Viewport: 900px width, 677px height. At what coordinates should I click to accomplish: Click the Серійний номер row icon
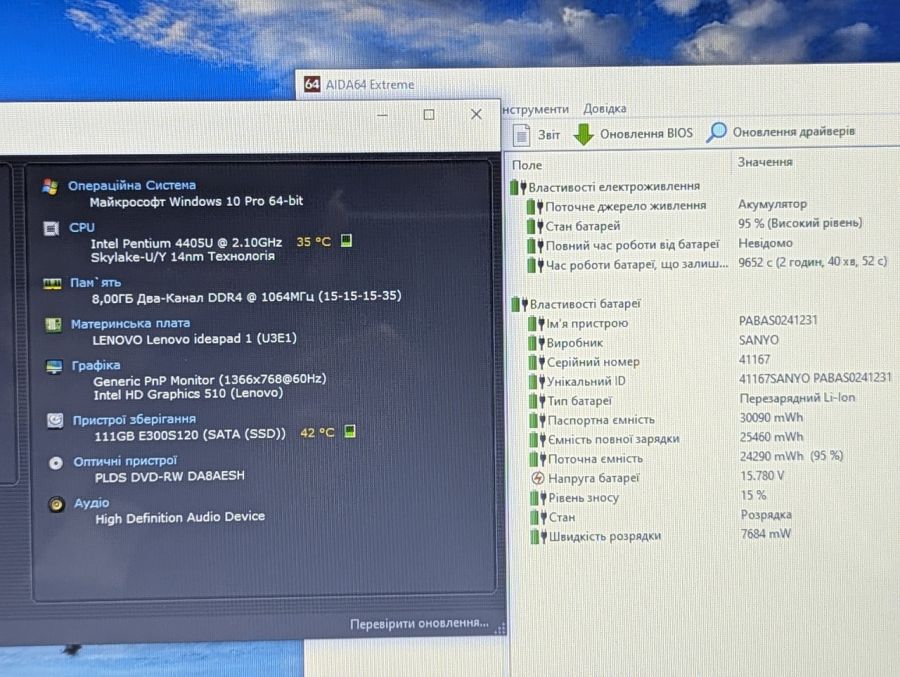coord(537,362)
